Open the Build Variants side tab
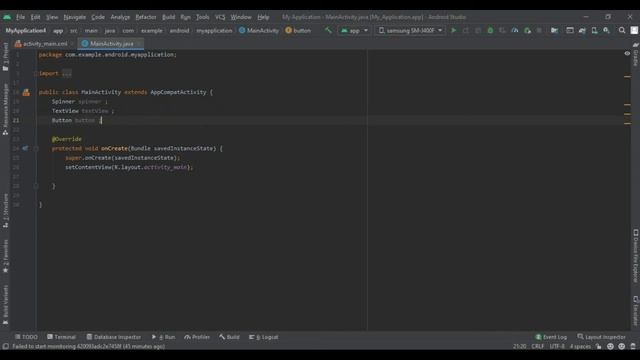 5,304
